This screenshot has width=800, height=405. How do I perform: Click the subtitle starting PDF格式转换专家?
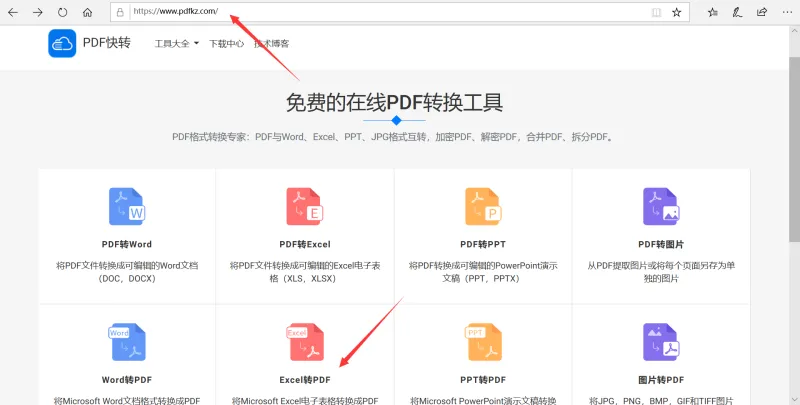pos(393,137)
